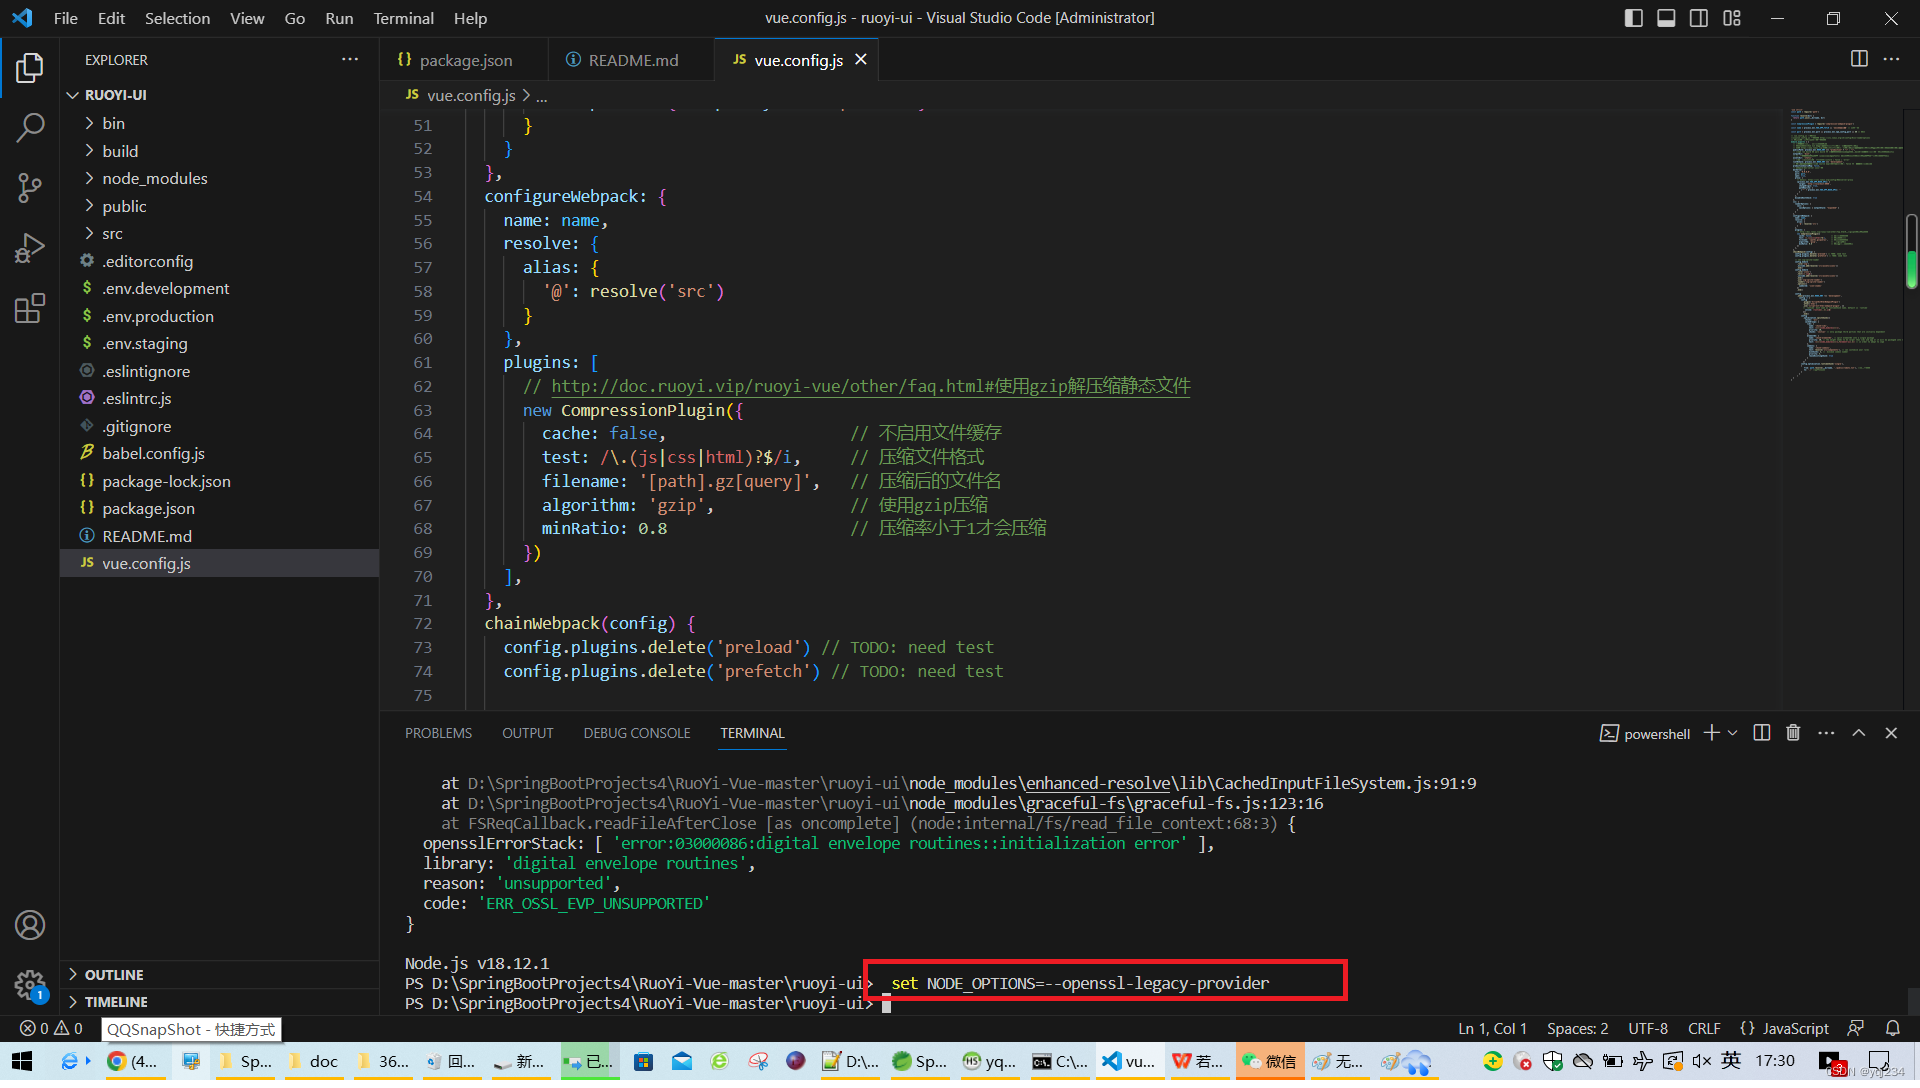The height and width of the screenshot is (1088, 1920).
Task: Click vue.config.js breadcrumb path
Action: (470, 96)
